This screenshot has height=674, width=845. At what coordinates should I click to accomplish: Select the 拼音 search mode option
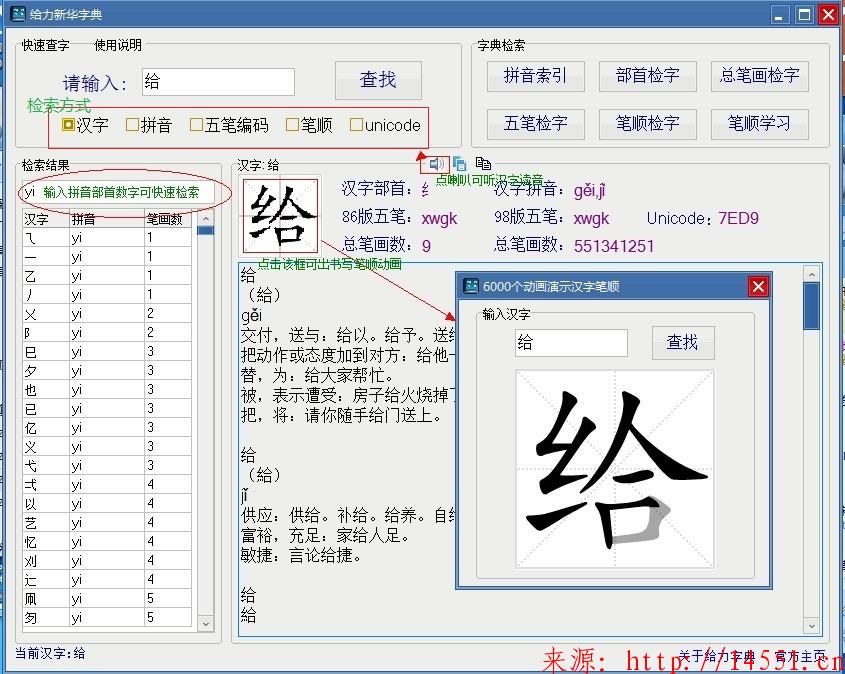click(x=132, y=125)
